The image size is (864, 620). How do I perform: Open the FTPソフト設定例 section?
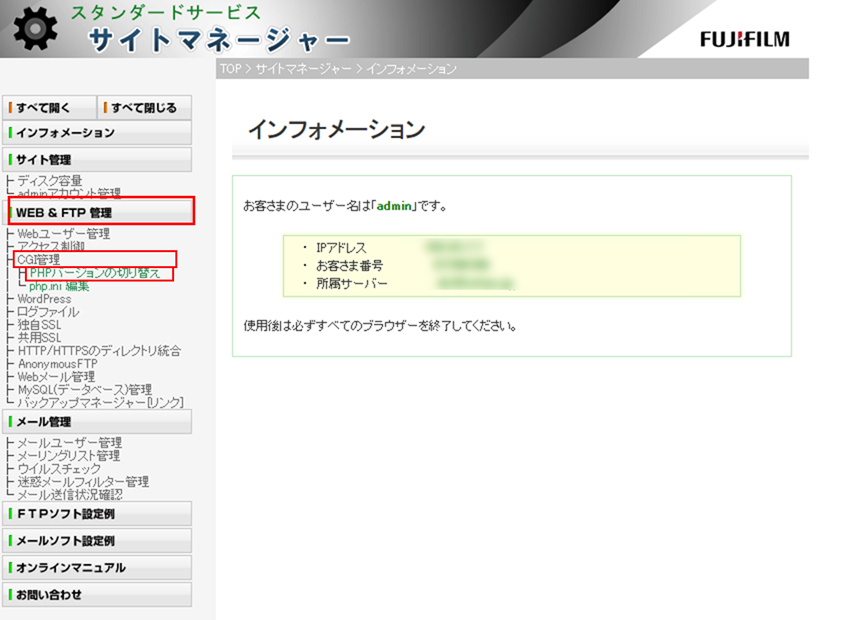pos(97,514)
